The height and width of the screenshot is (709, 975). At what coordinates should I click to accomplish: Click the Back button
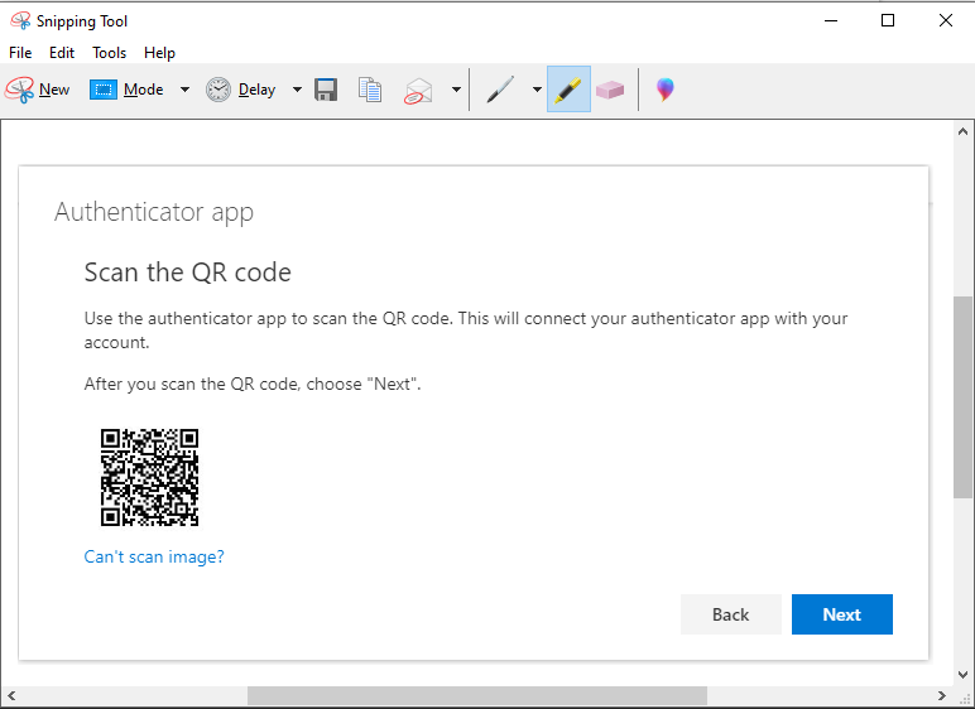pos(731,614)
